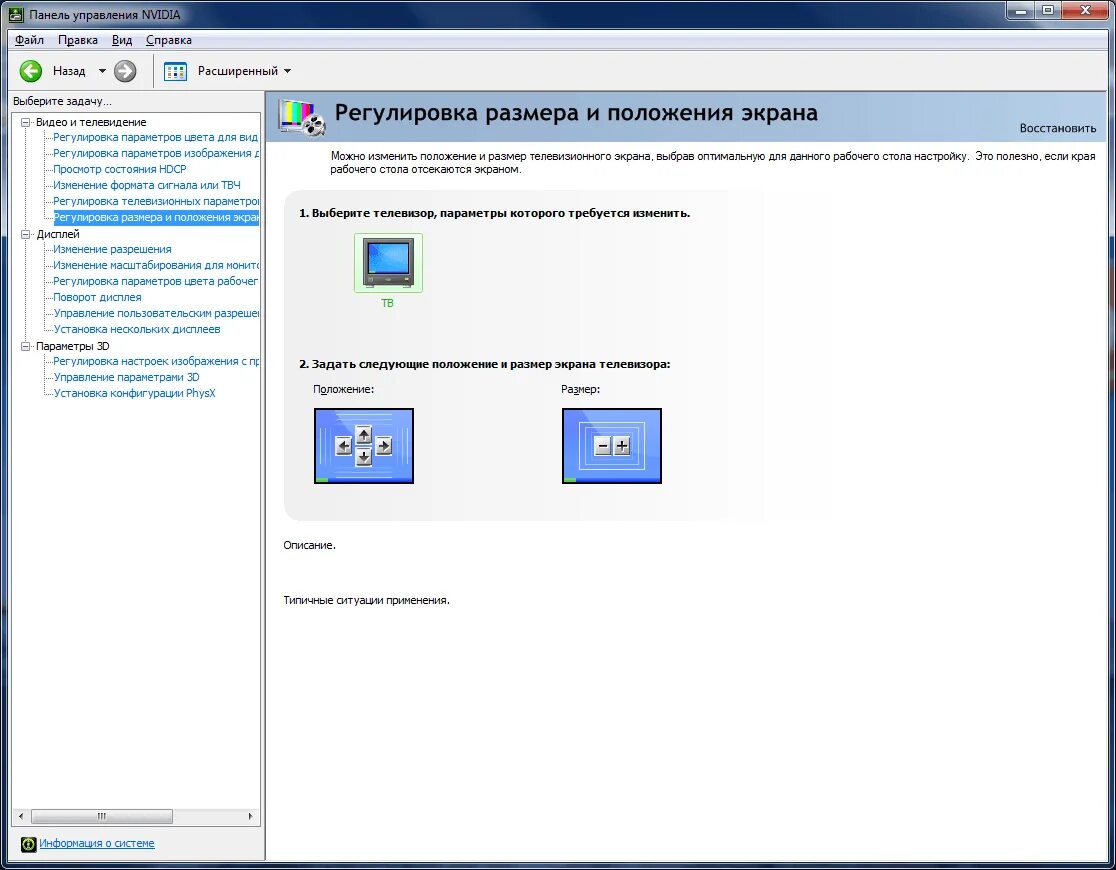The width and height of the screenshot is (1116, 870).
Task: Select Регулировка параметров изображения for video
Action: tap(155, 153)
